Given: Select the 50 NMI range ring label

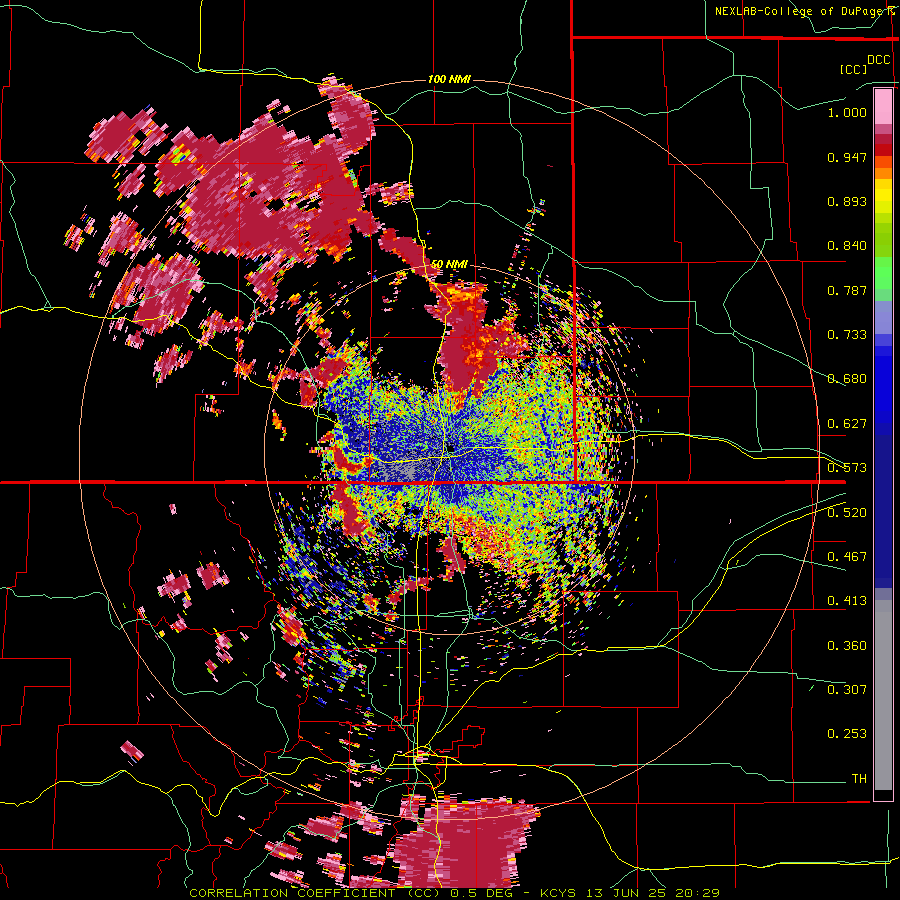Looking at the screenshot, I should [x=449, y=264].
